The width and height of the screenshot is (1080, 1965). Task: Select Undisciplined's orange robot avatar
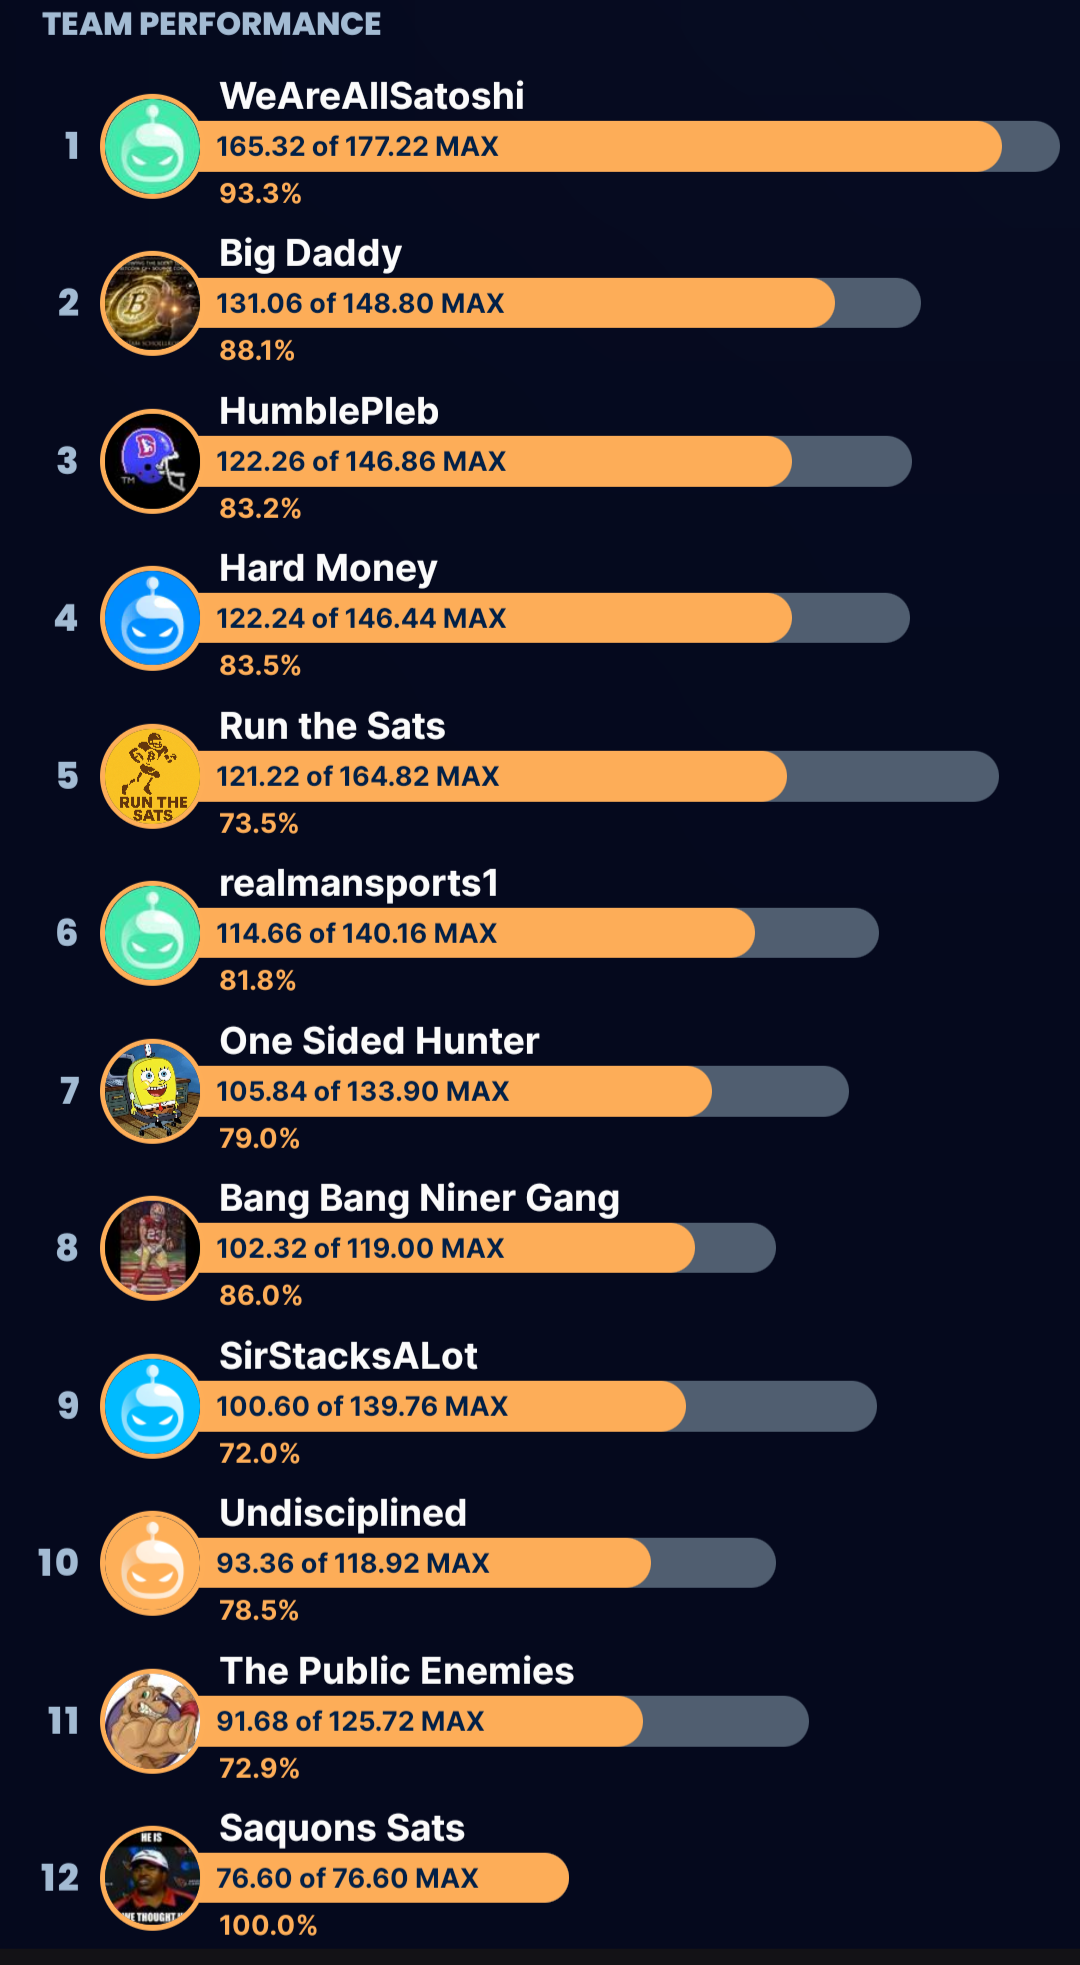click(x=152, y=1564)
